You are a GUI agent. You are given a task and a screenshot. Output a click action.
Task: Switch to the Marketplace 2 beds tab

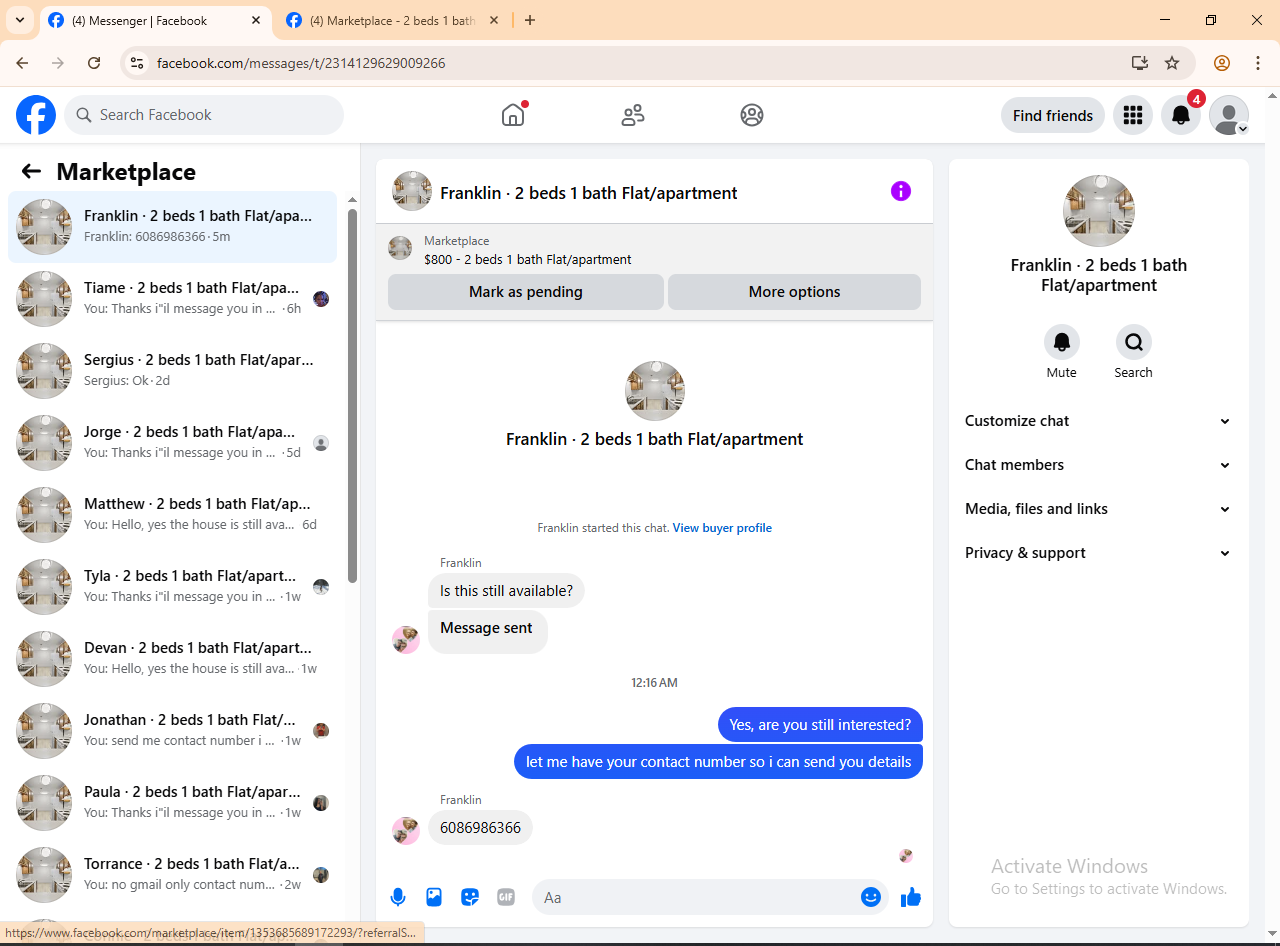pyautogui.click(x=392, y=20)
